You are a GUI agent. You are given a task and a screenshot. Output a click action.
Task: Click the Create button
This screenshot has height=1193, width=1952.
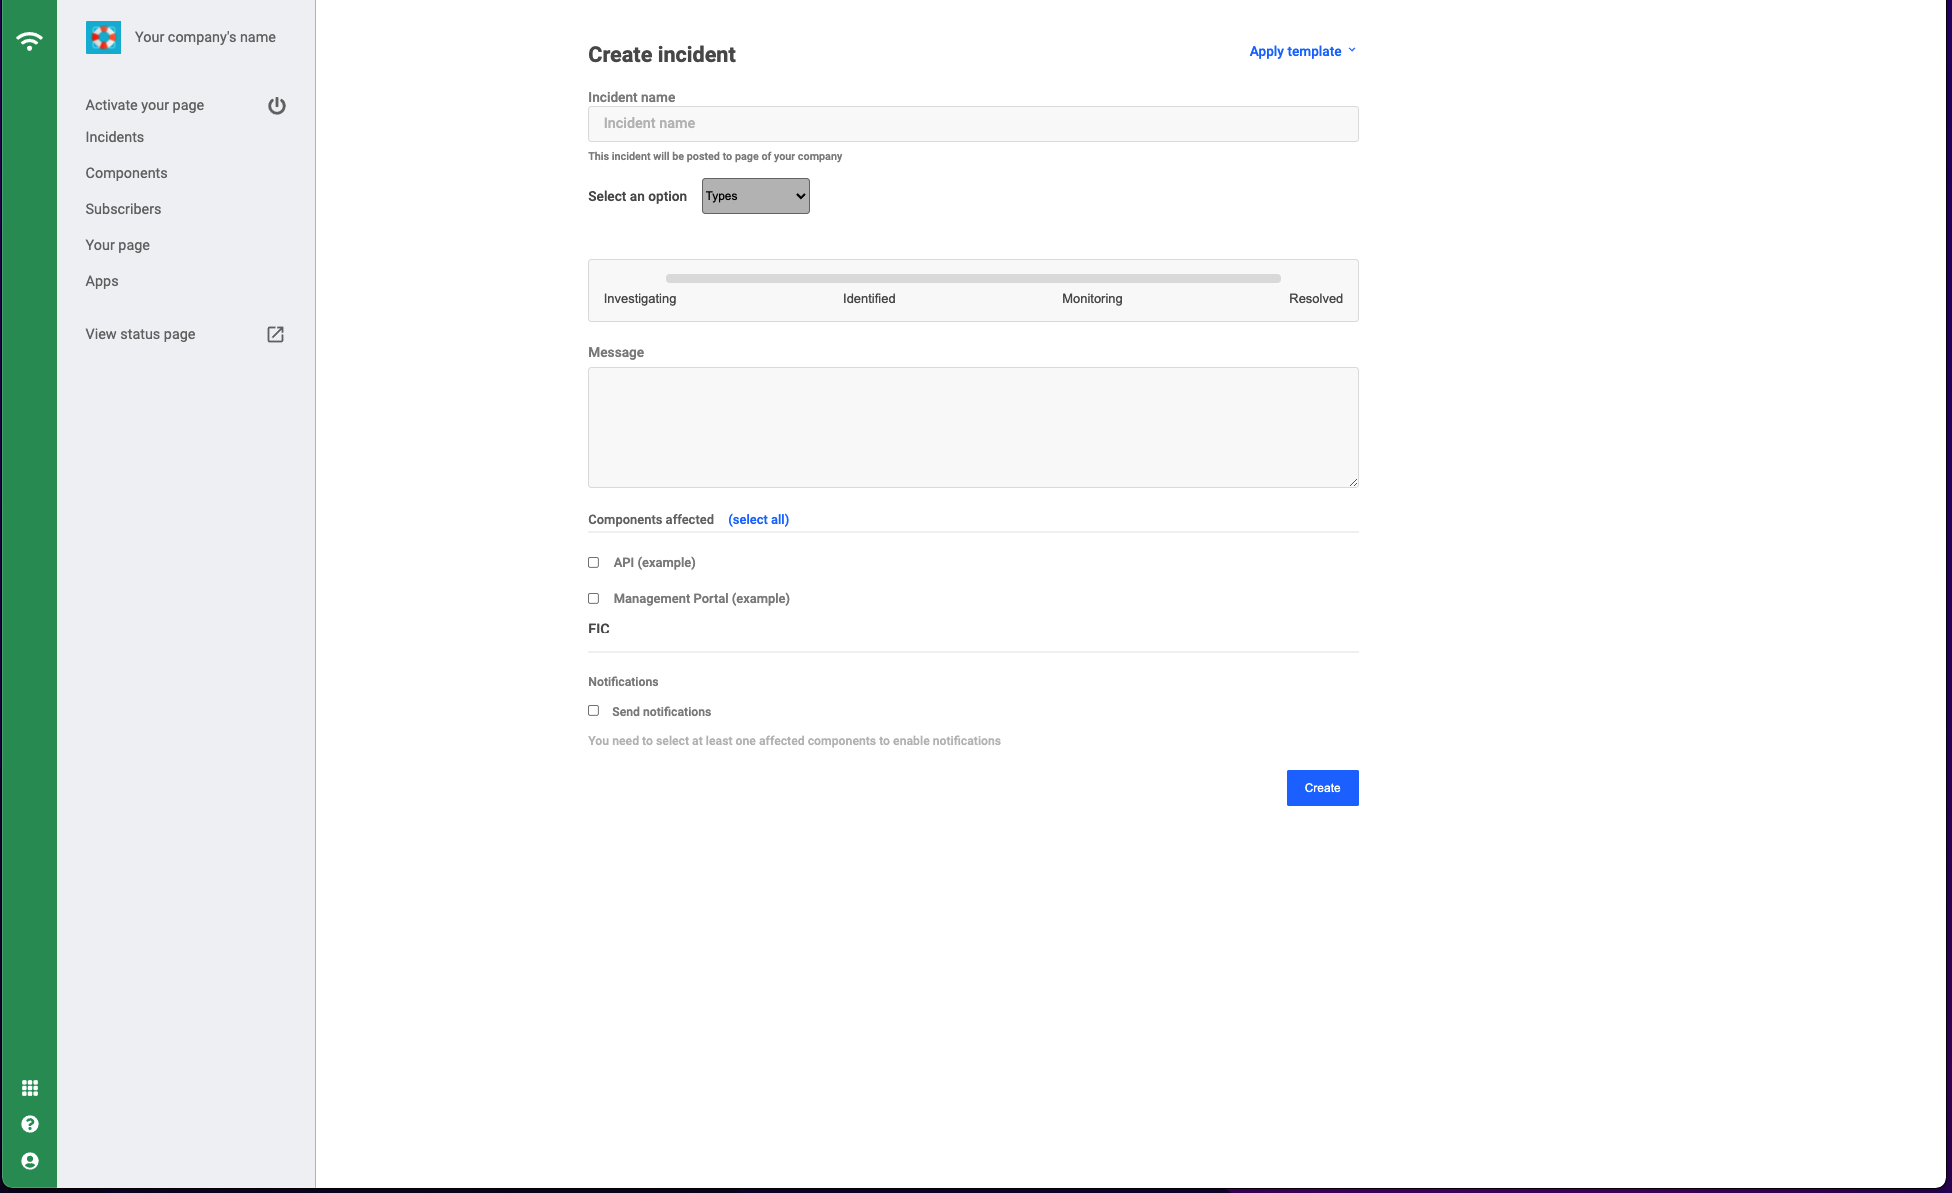1322,788
